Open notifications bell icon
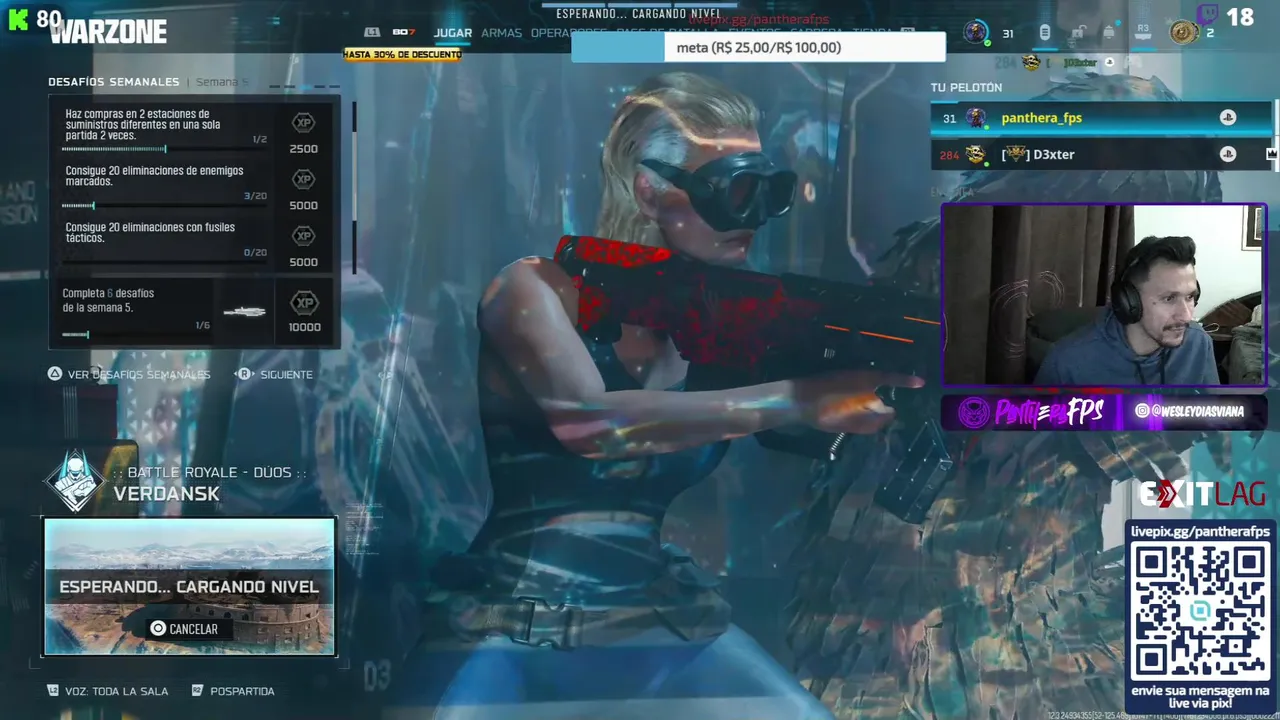 [x=1110, y=33]
